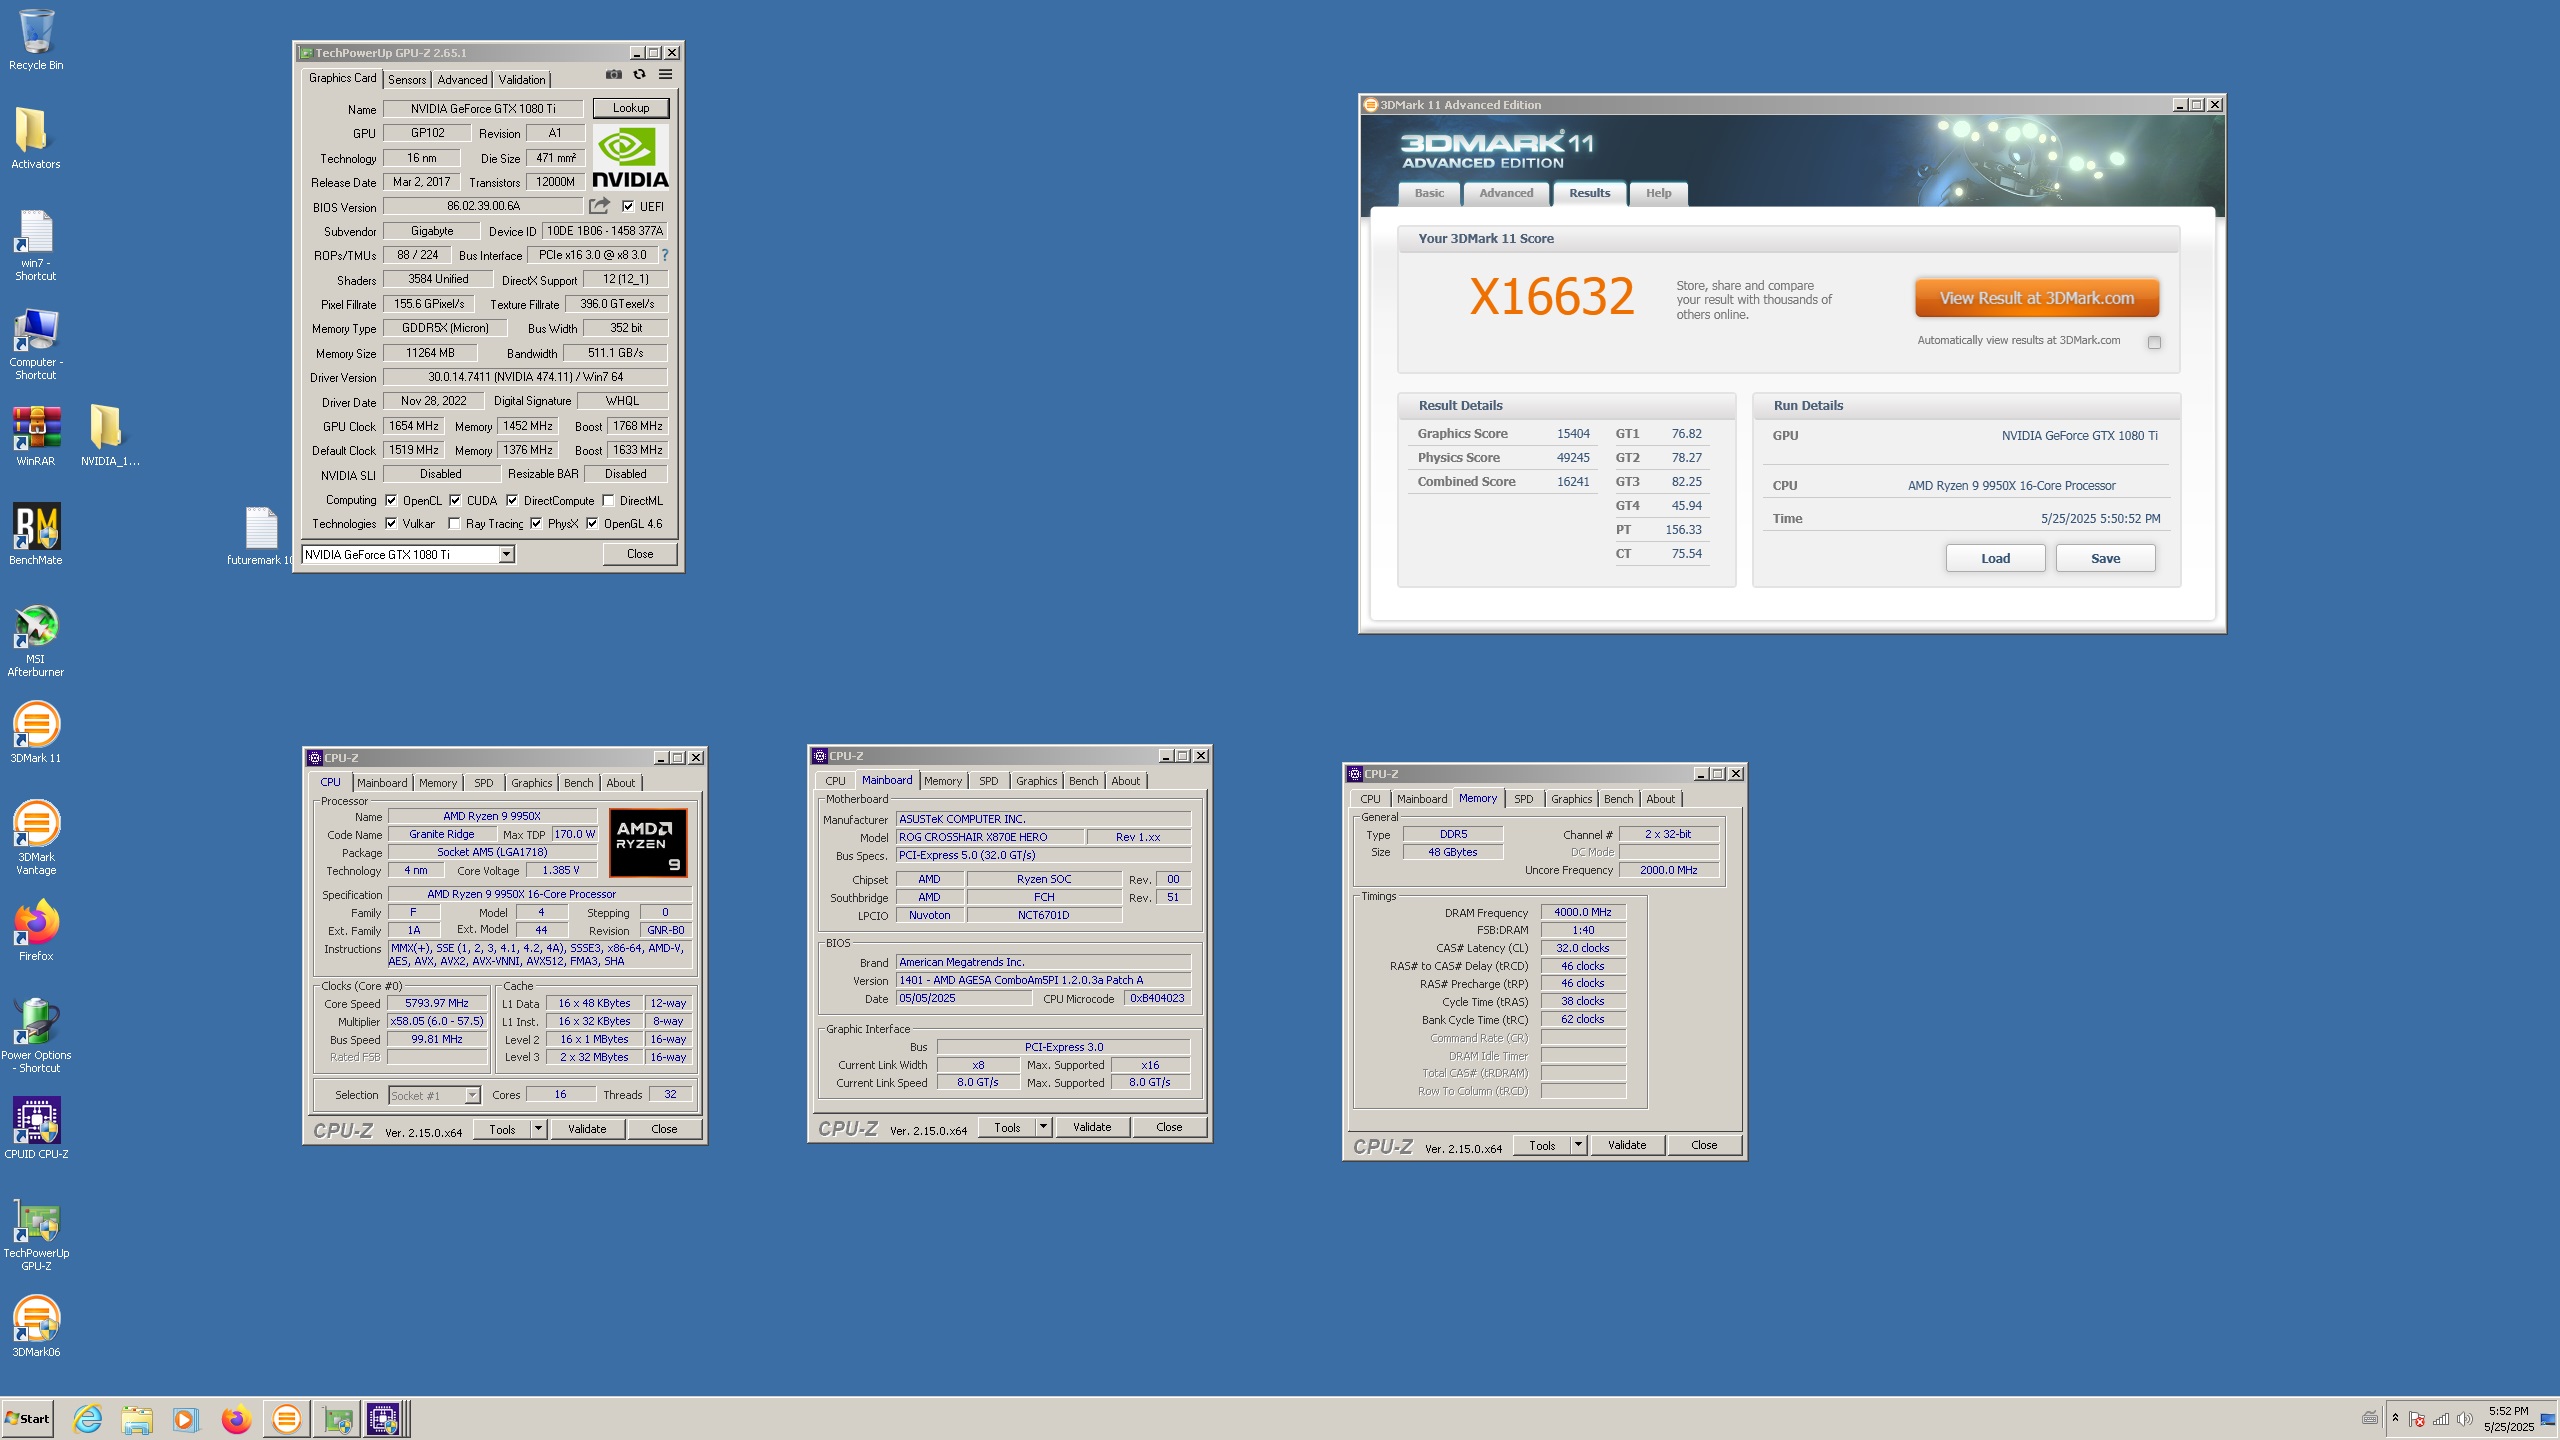Click Validate in the CPU-Z CPU window
2560x1440 pixels.
[x=587, y=1129]
